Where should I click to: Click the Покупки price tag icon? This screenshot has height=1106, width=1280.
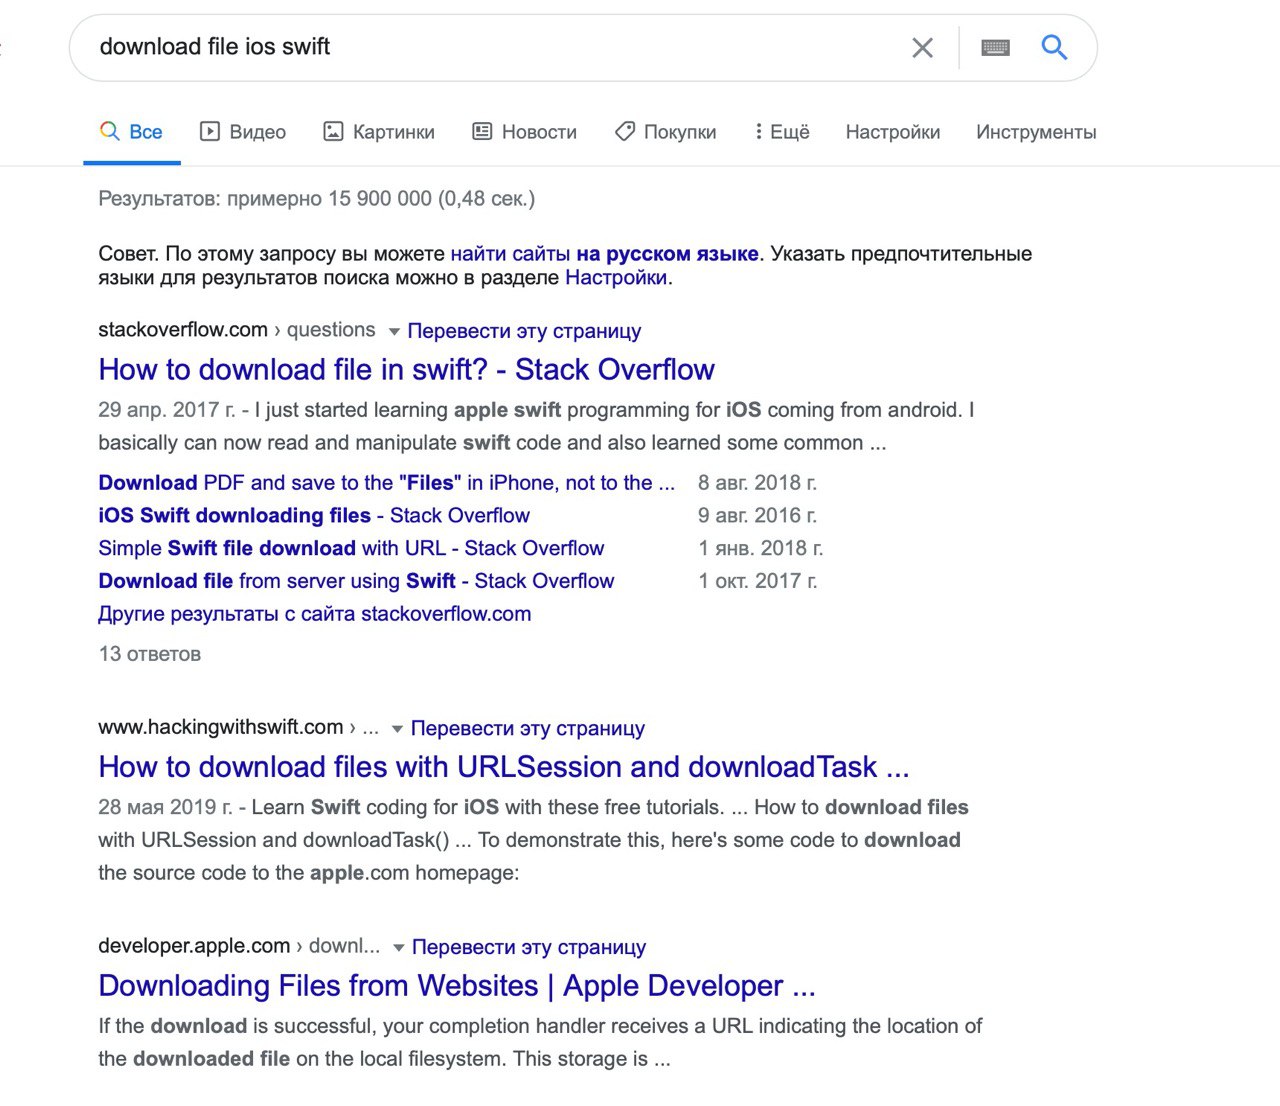[x=625, y=131]
